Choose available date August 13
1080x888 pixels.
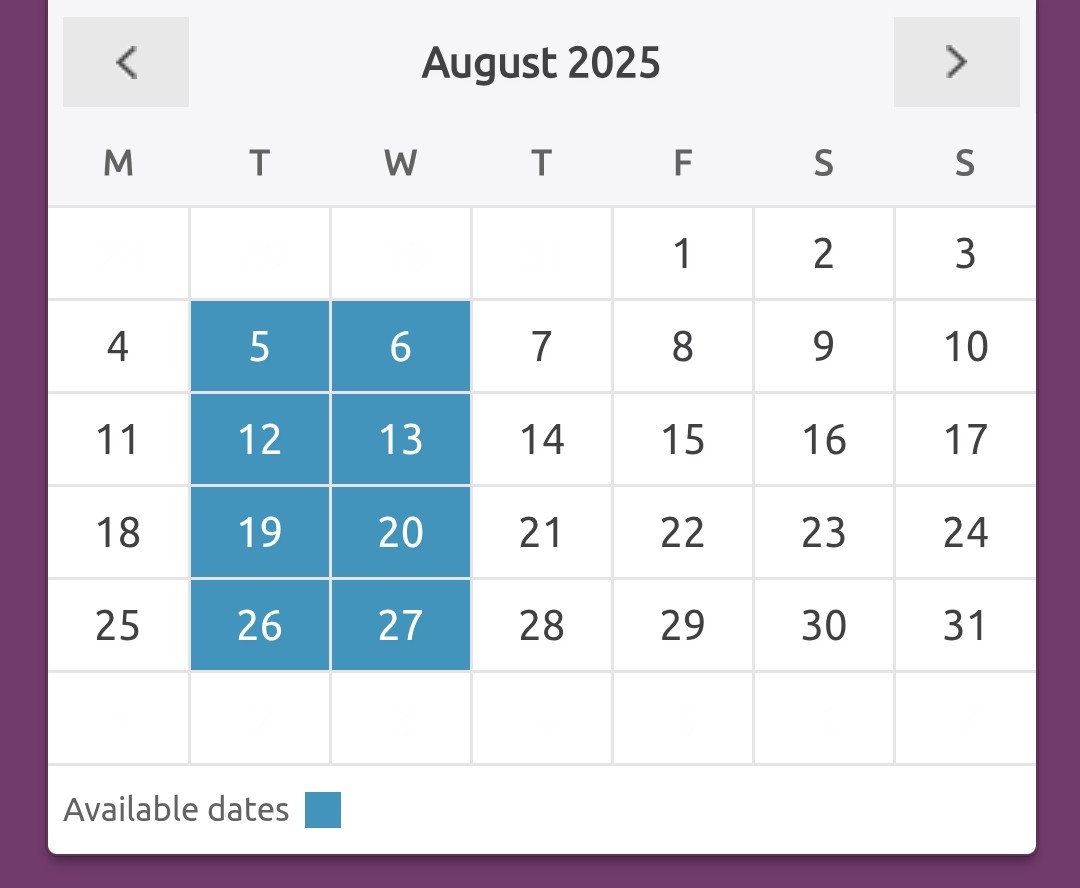click(x=401, y=439)
